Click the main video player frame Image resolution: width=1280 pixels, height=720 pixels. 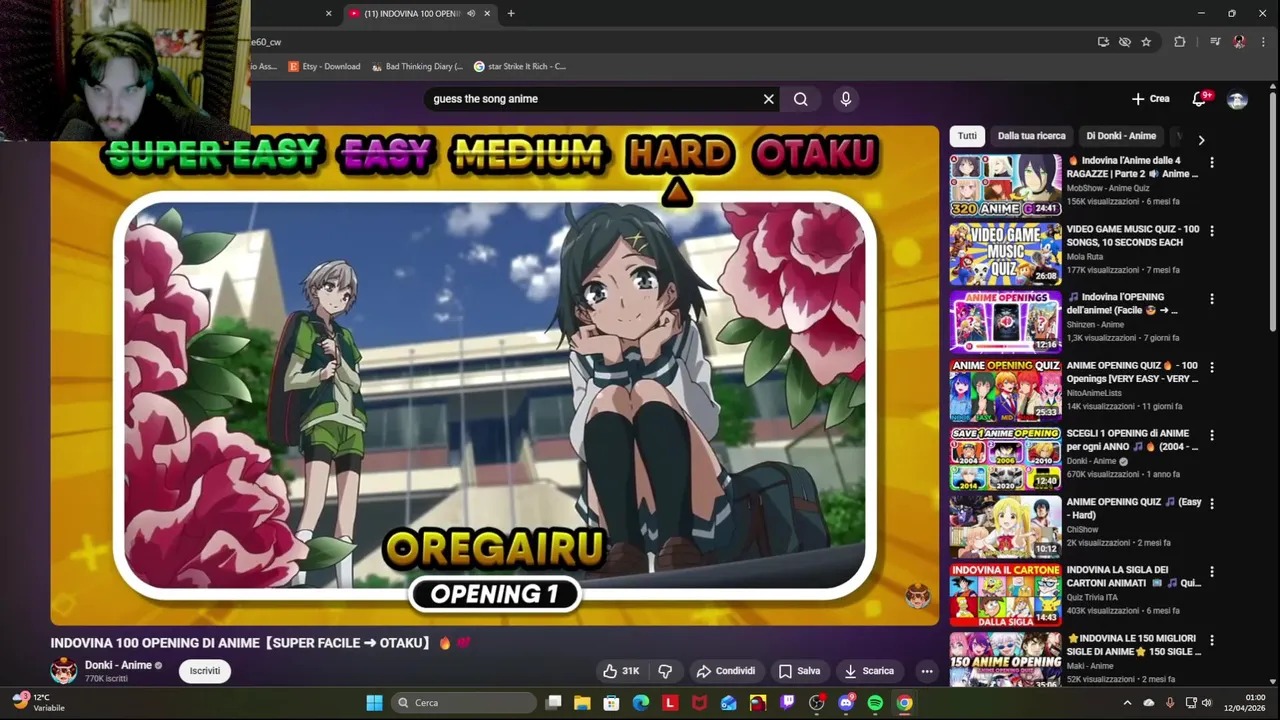495,375
